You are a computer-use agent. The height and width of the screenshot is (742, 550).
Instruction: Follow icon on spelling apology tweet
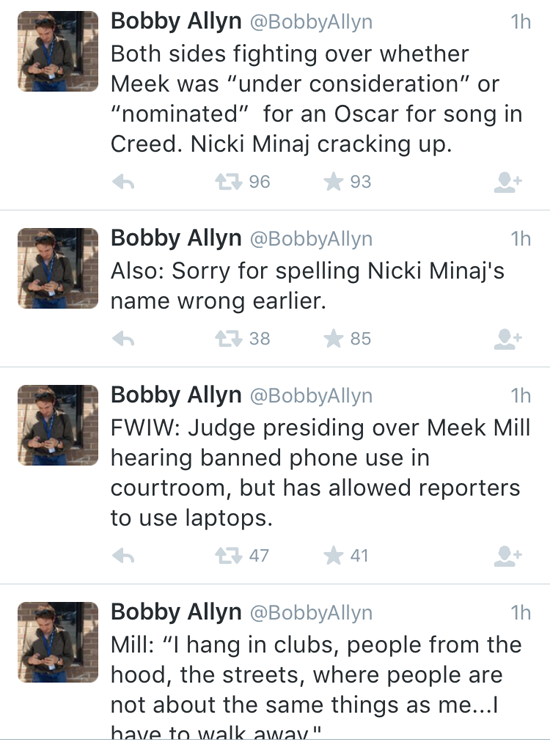(507, 339)
